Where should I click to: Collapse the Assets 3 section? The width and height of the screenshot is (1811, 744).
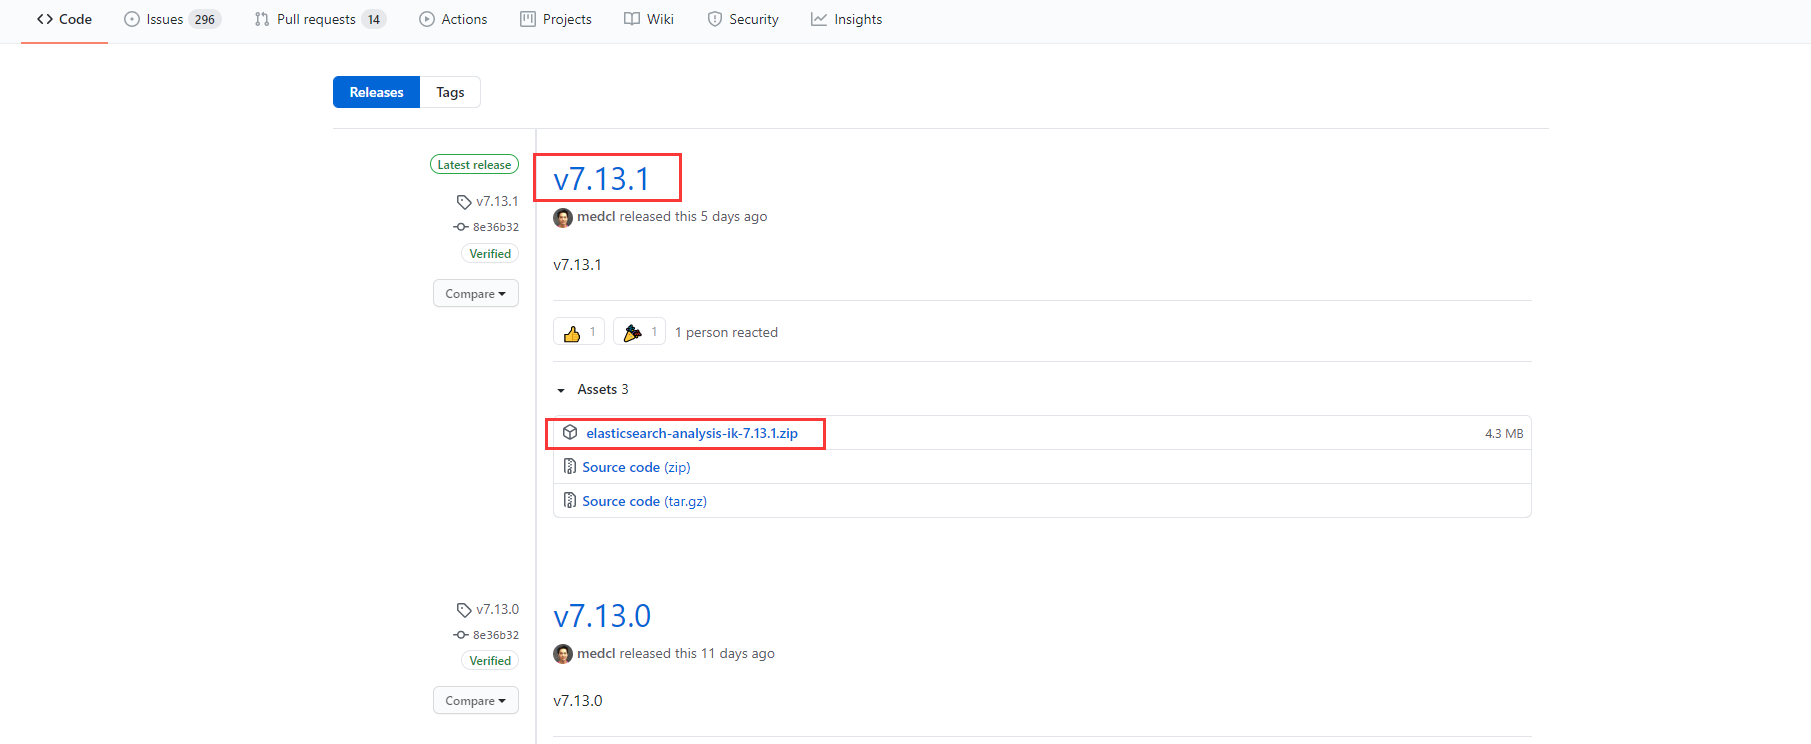(593, 389)
